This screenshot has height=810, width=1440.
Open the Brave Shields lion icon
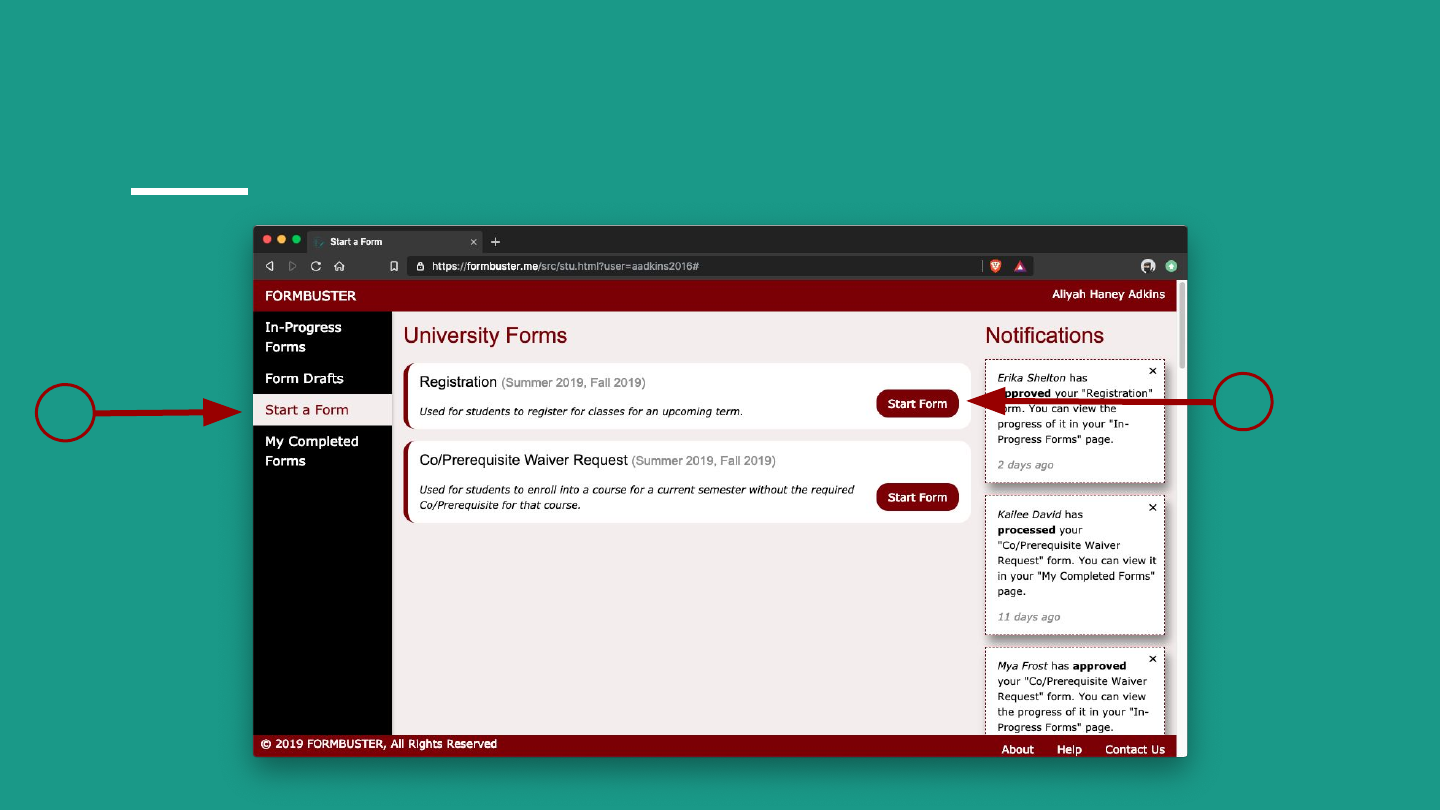coord(995,266)
